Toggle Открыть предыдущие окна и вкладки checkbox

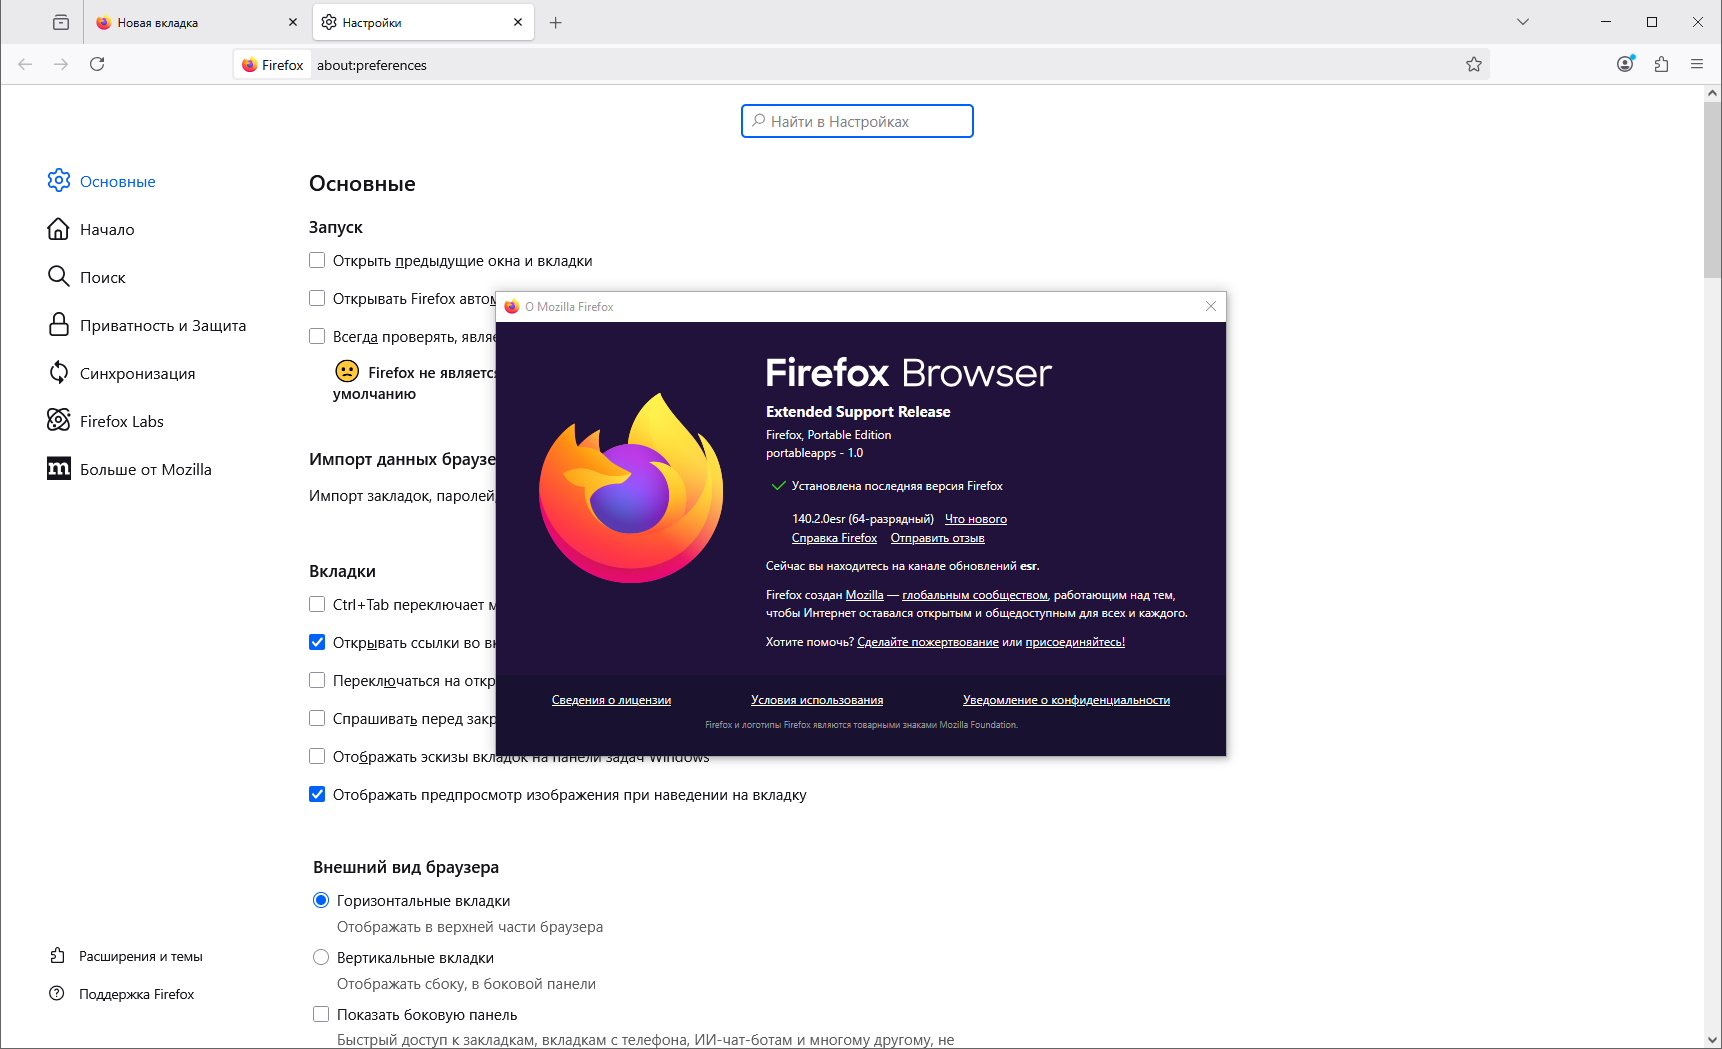(317, 260)
